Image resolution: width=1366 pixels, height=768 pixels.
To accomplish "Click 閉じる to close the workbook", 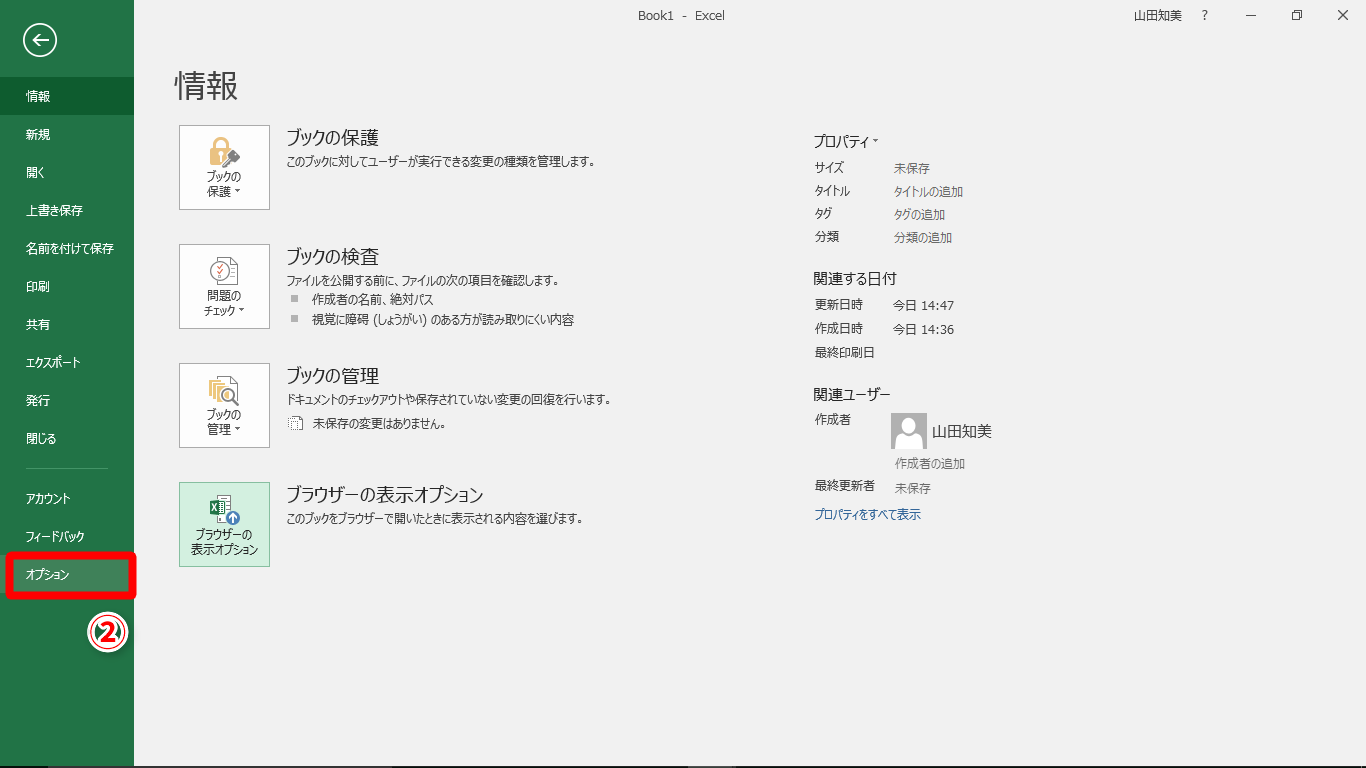I will [67, 438].
